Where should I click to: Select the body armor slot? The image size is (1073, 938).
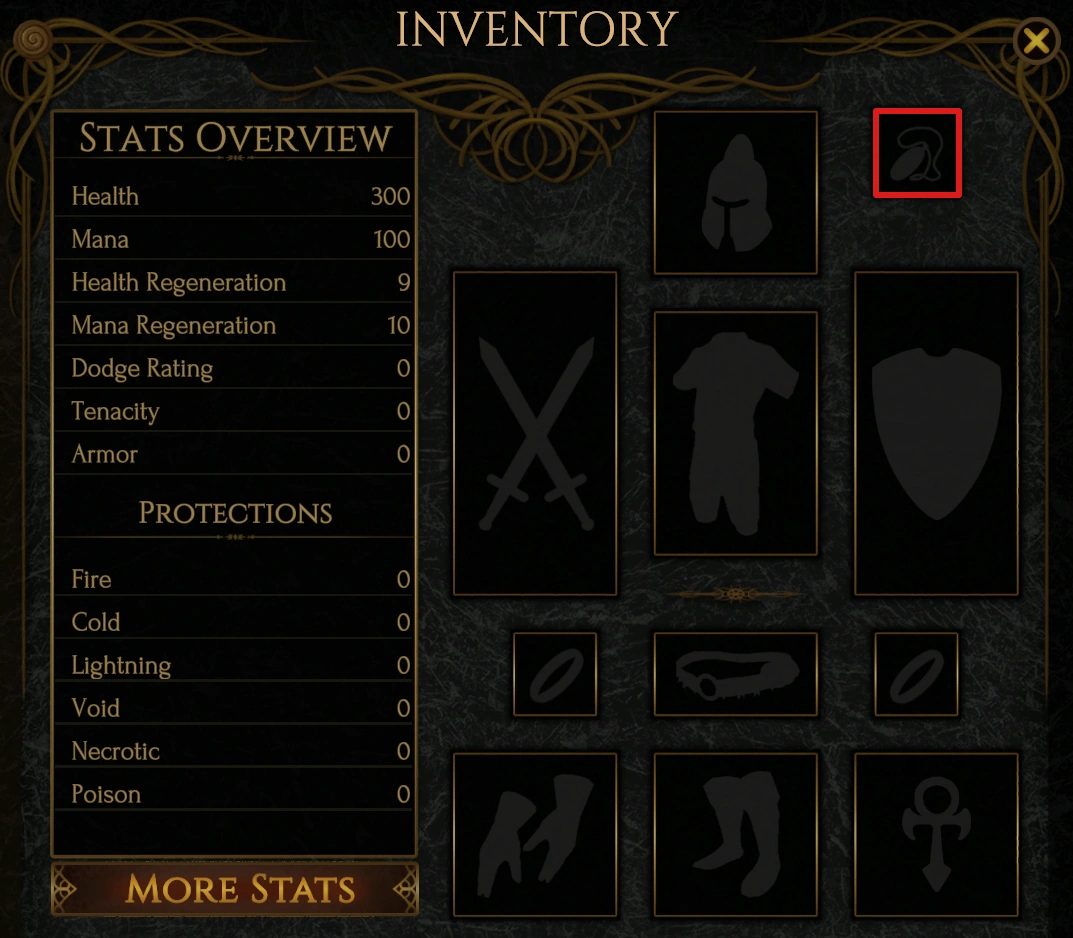coord(736,433)
